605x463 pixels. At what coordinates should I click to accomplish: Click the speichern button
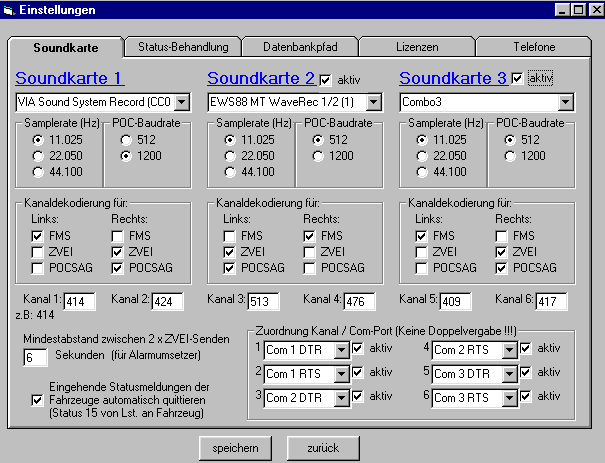point(235,447)
